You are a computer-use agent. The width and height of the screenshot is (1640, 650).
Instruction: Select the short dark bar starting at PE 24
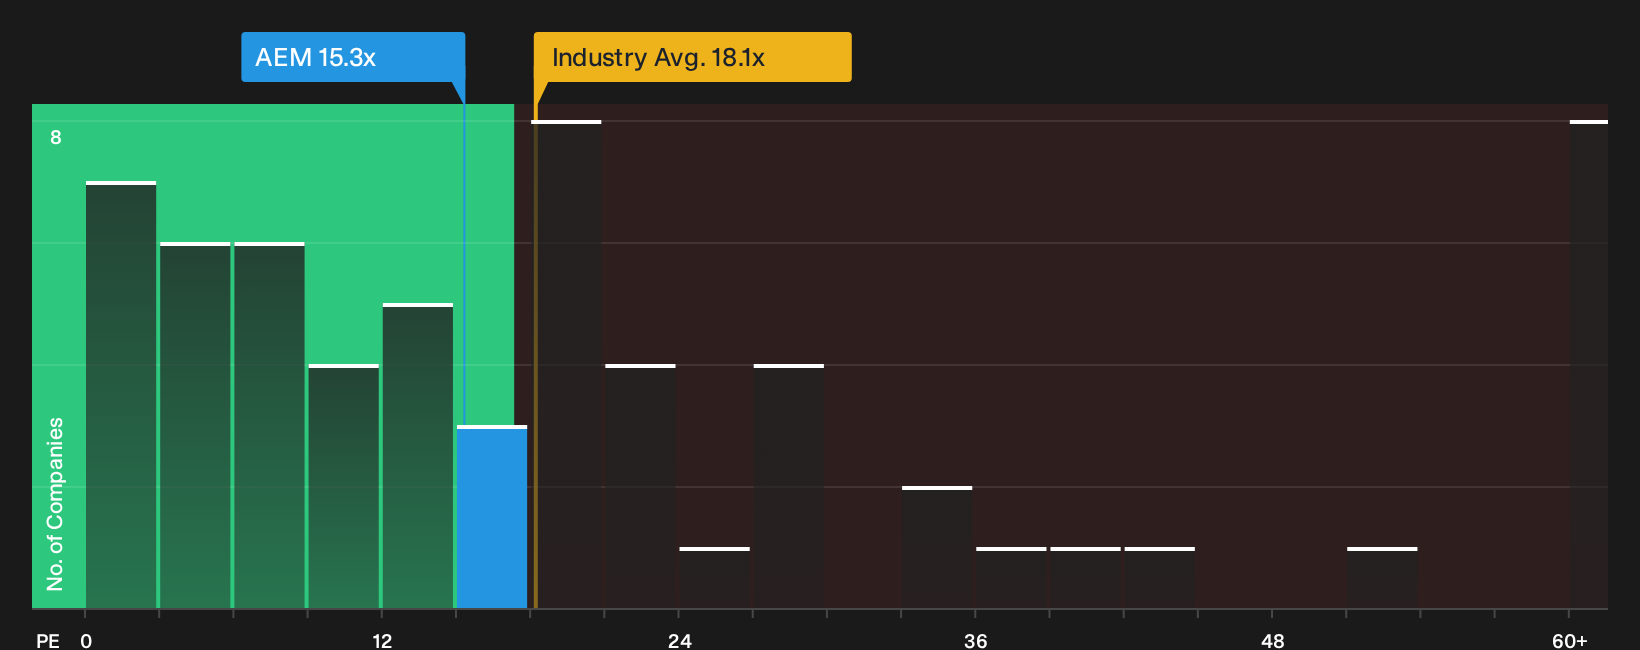click(x=714, y=578)
